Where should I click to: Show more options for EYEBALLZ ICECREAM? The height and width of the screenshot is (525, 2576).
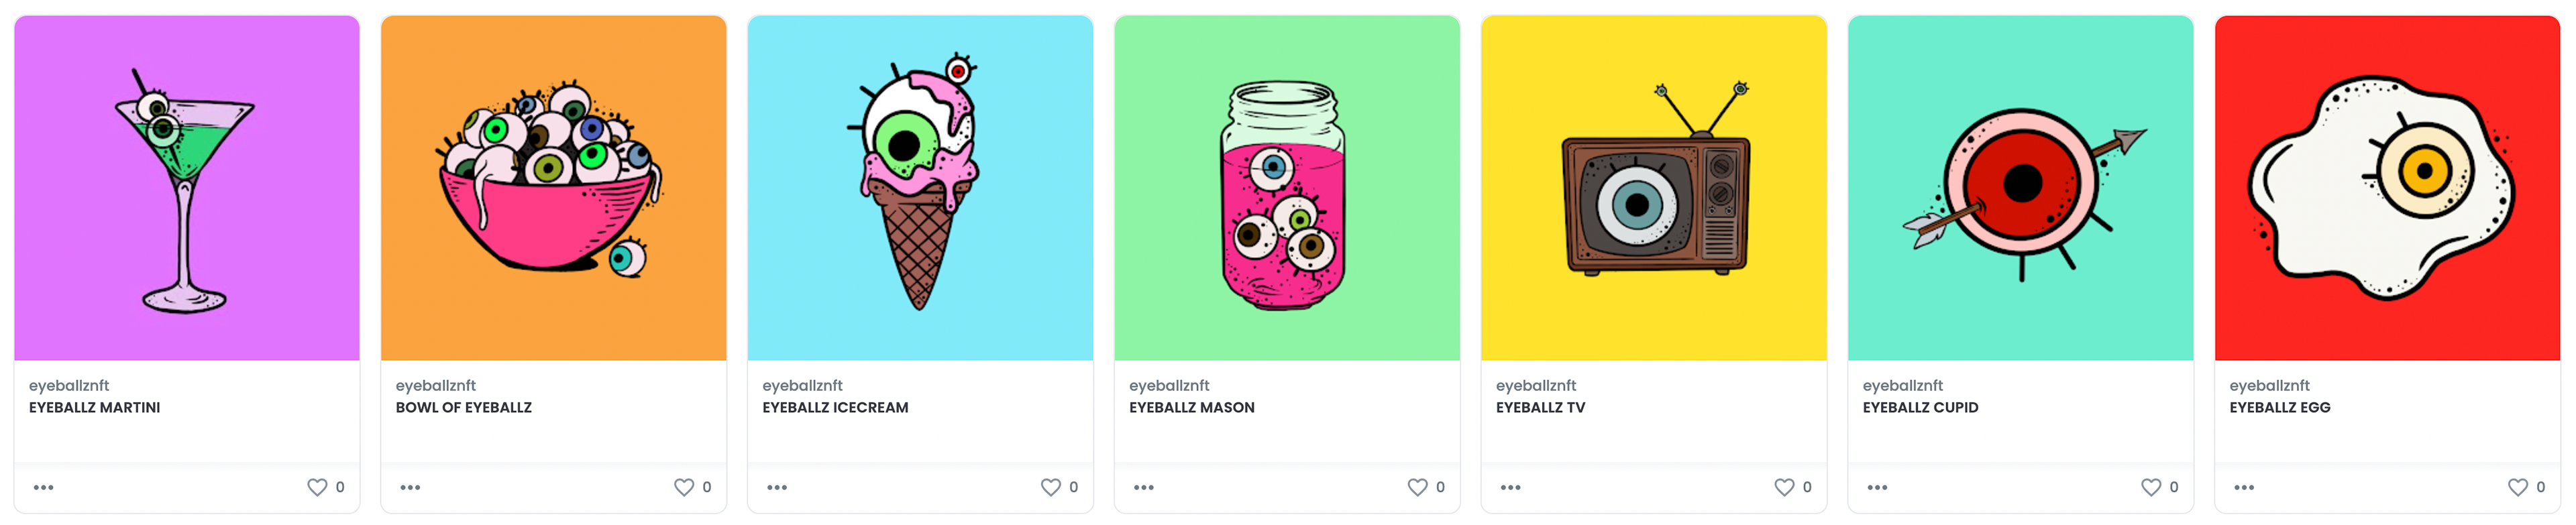[x=777, y=488]
